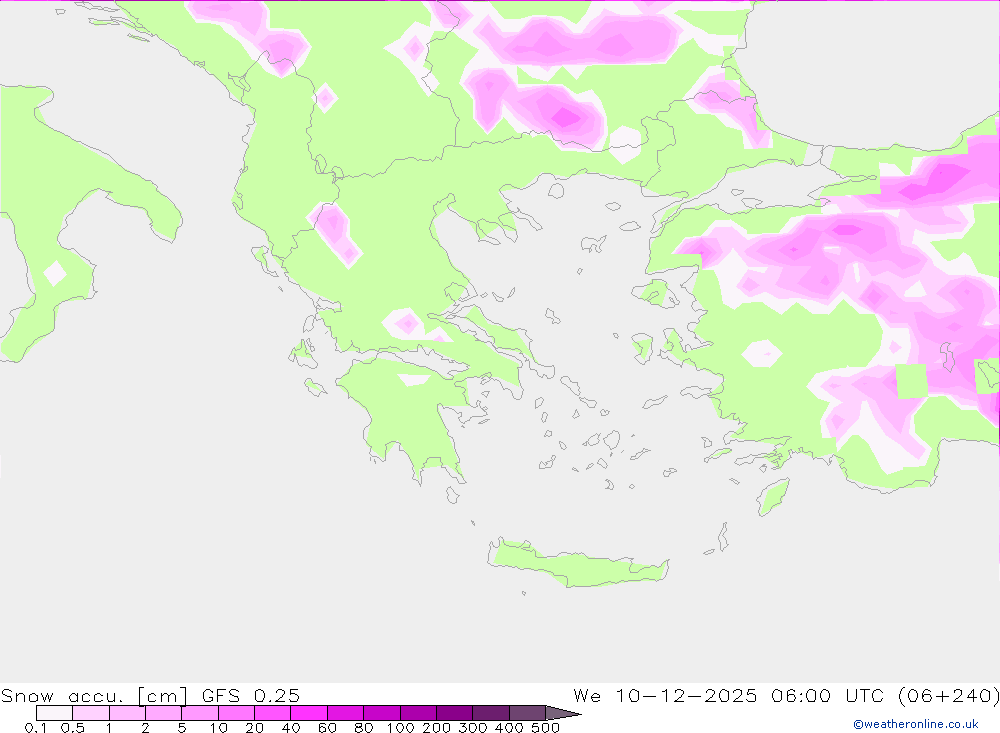Click the legend arrow tip above 500 cm
The image size is (1000, 733).
tap(564, 713)
